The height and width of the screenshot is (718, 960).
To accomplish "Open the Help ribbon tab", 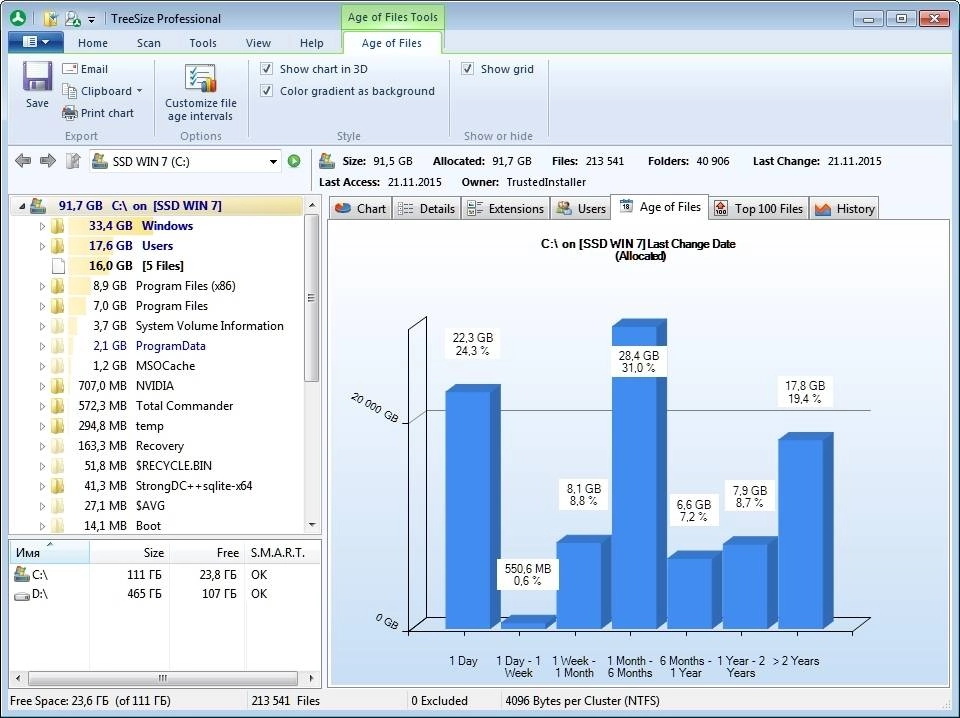I will pos(312,43).
